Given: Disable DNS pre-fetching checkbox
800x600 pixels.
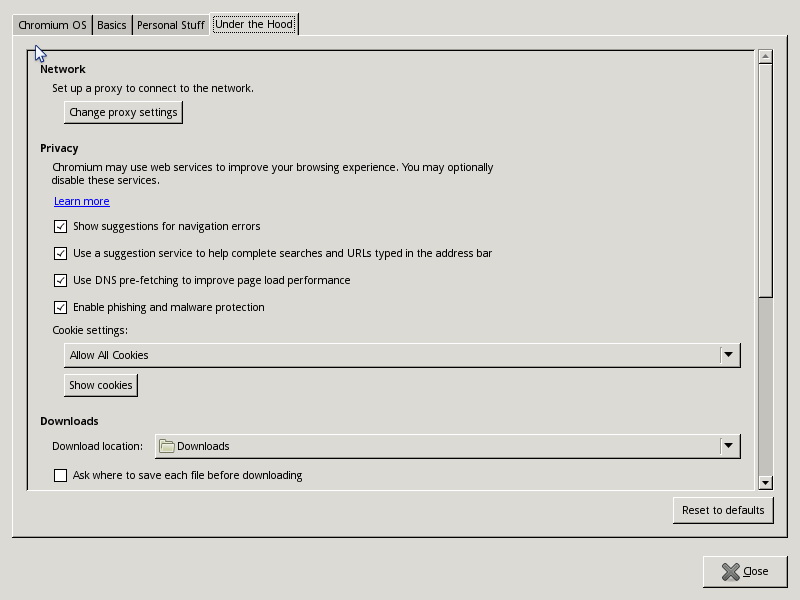Looking at the screenshot, I should (61, 281).
